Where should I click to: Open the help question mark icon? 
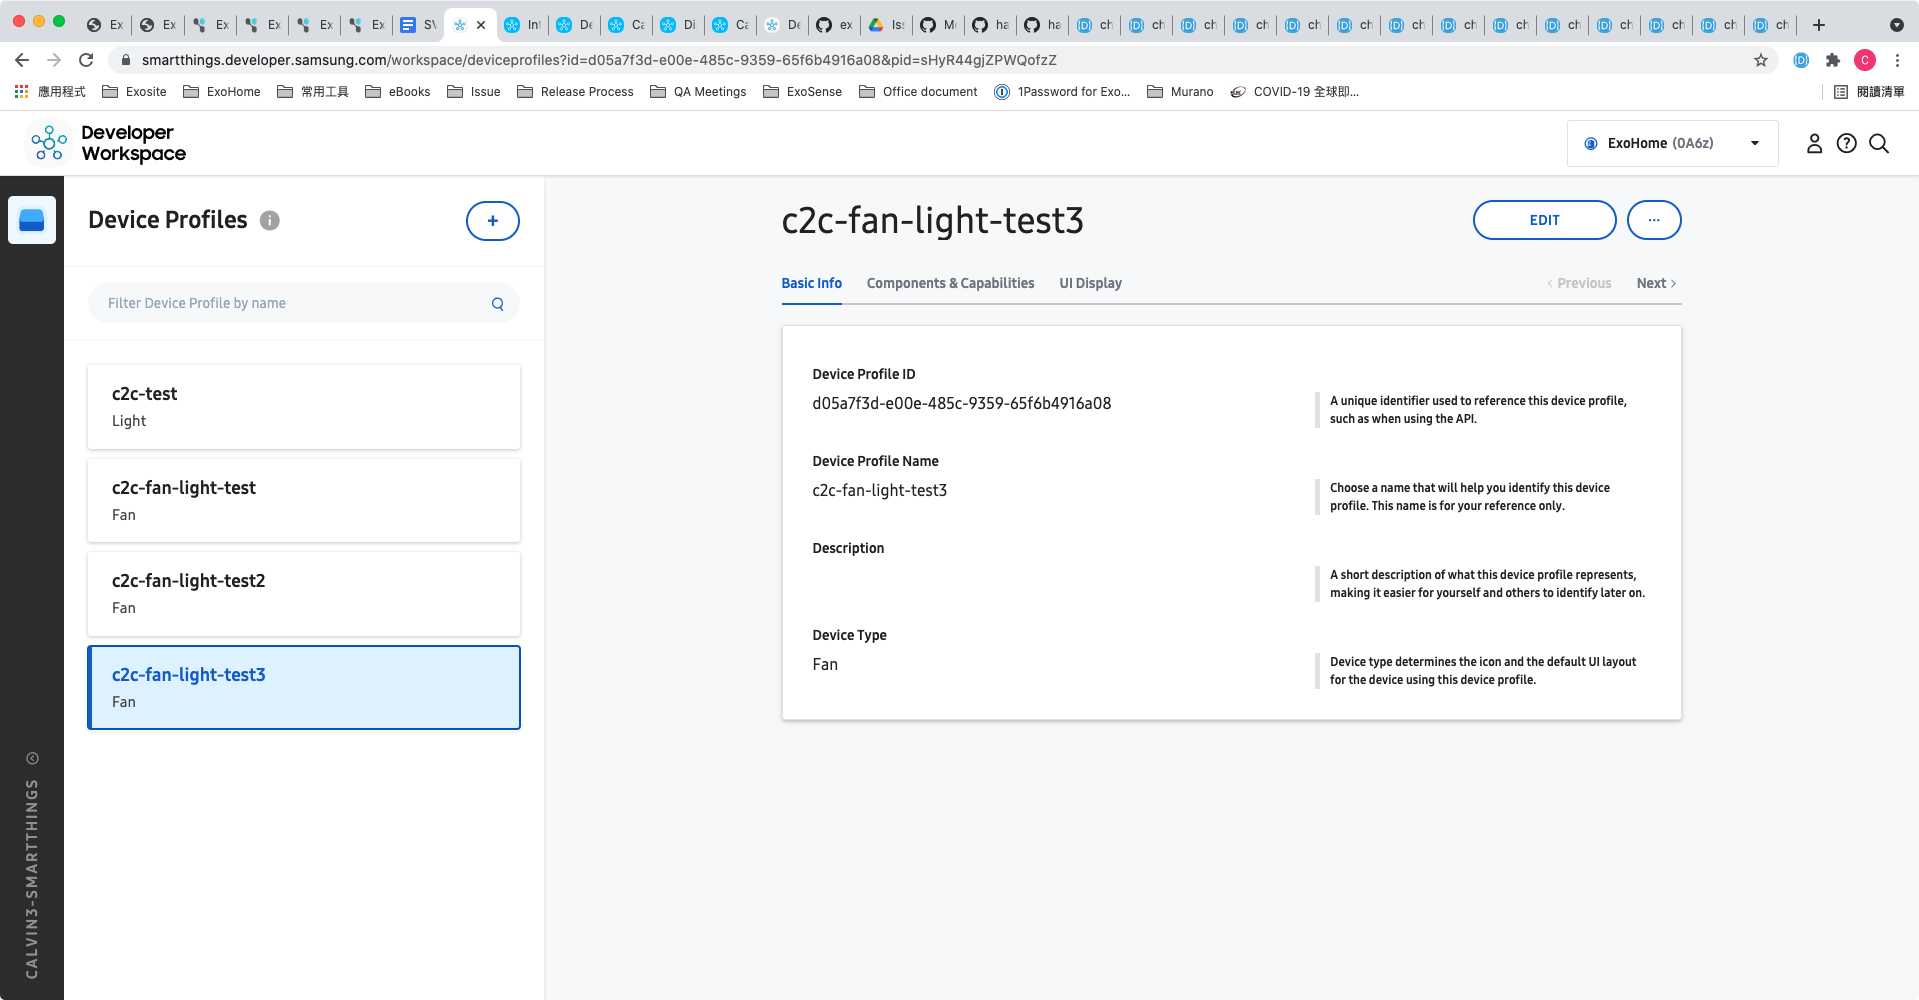click(x=1847, y=143)
